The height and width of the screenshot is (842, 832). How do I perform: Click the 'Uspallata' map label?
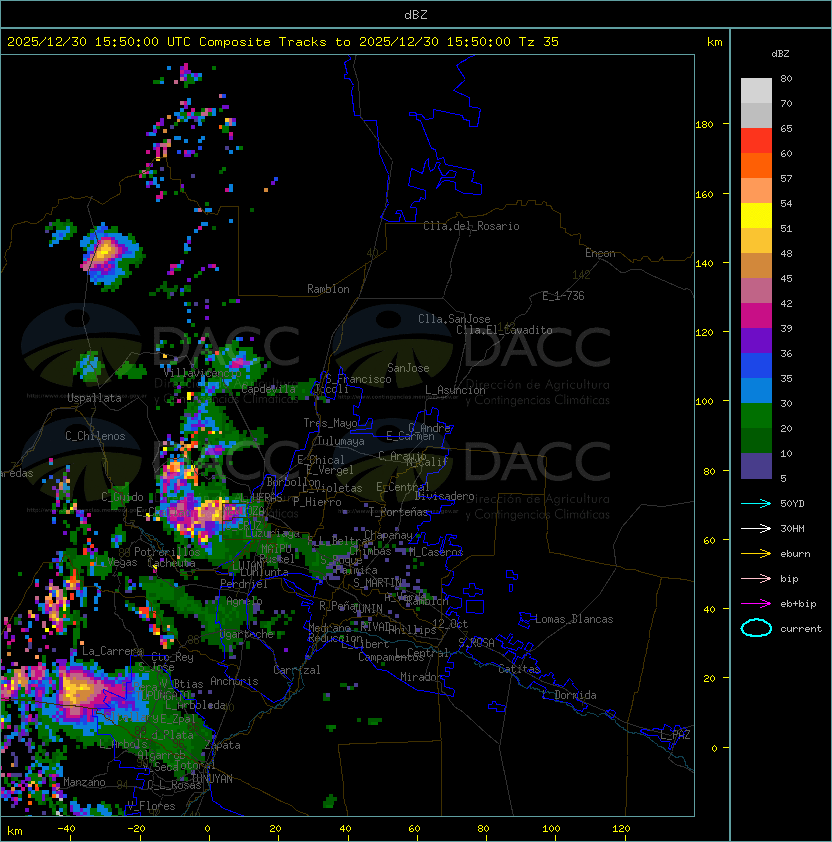(94, 398)
